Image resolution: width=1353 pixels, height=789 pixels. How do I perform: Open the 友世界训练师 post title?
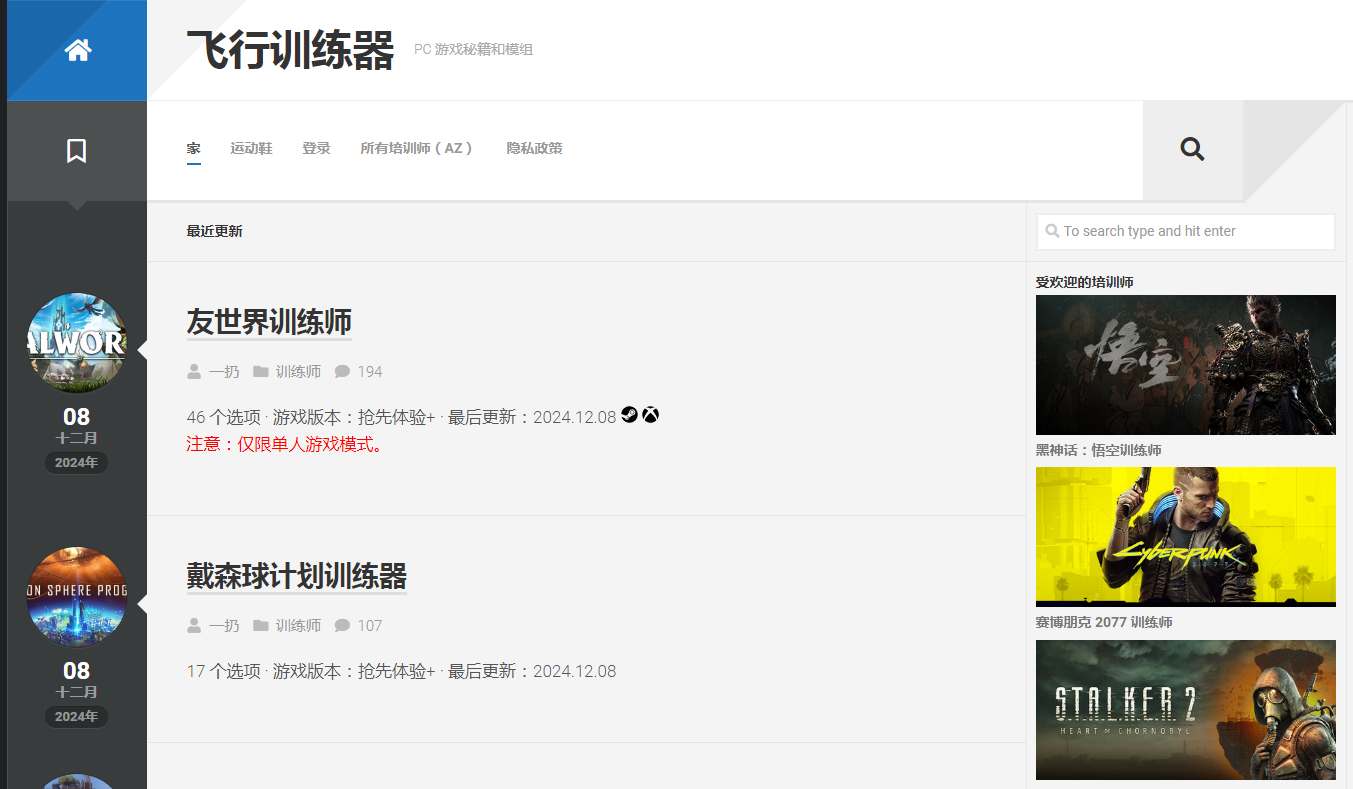[269, 322]
